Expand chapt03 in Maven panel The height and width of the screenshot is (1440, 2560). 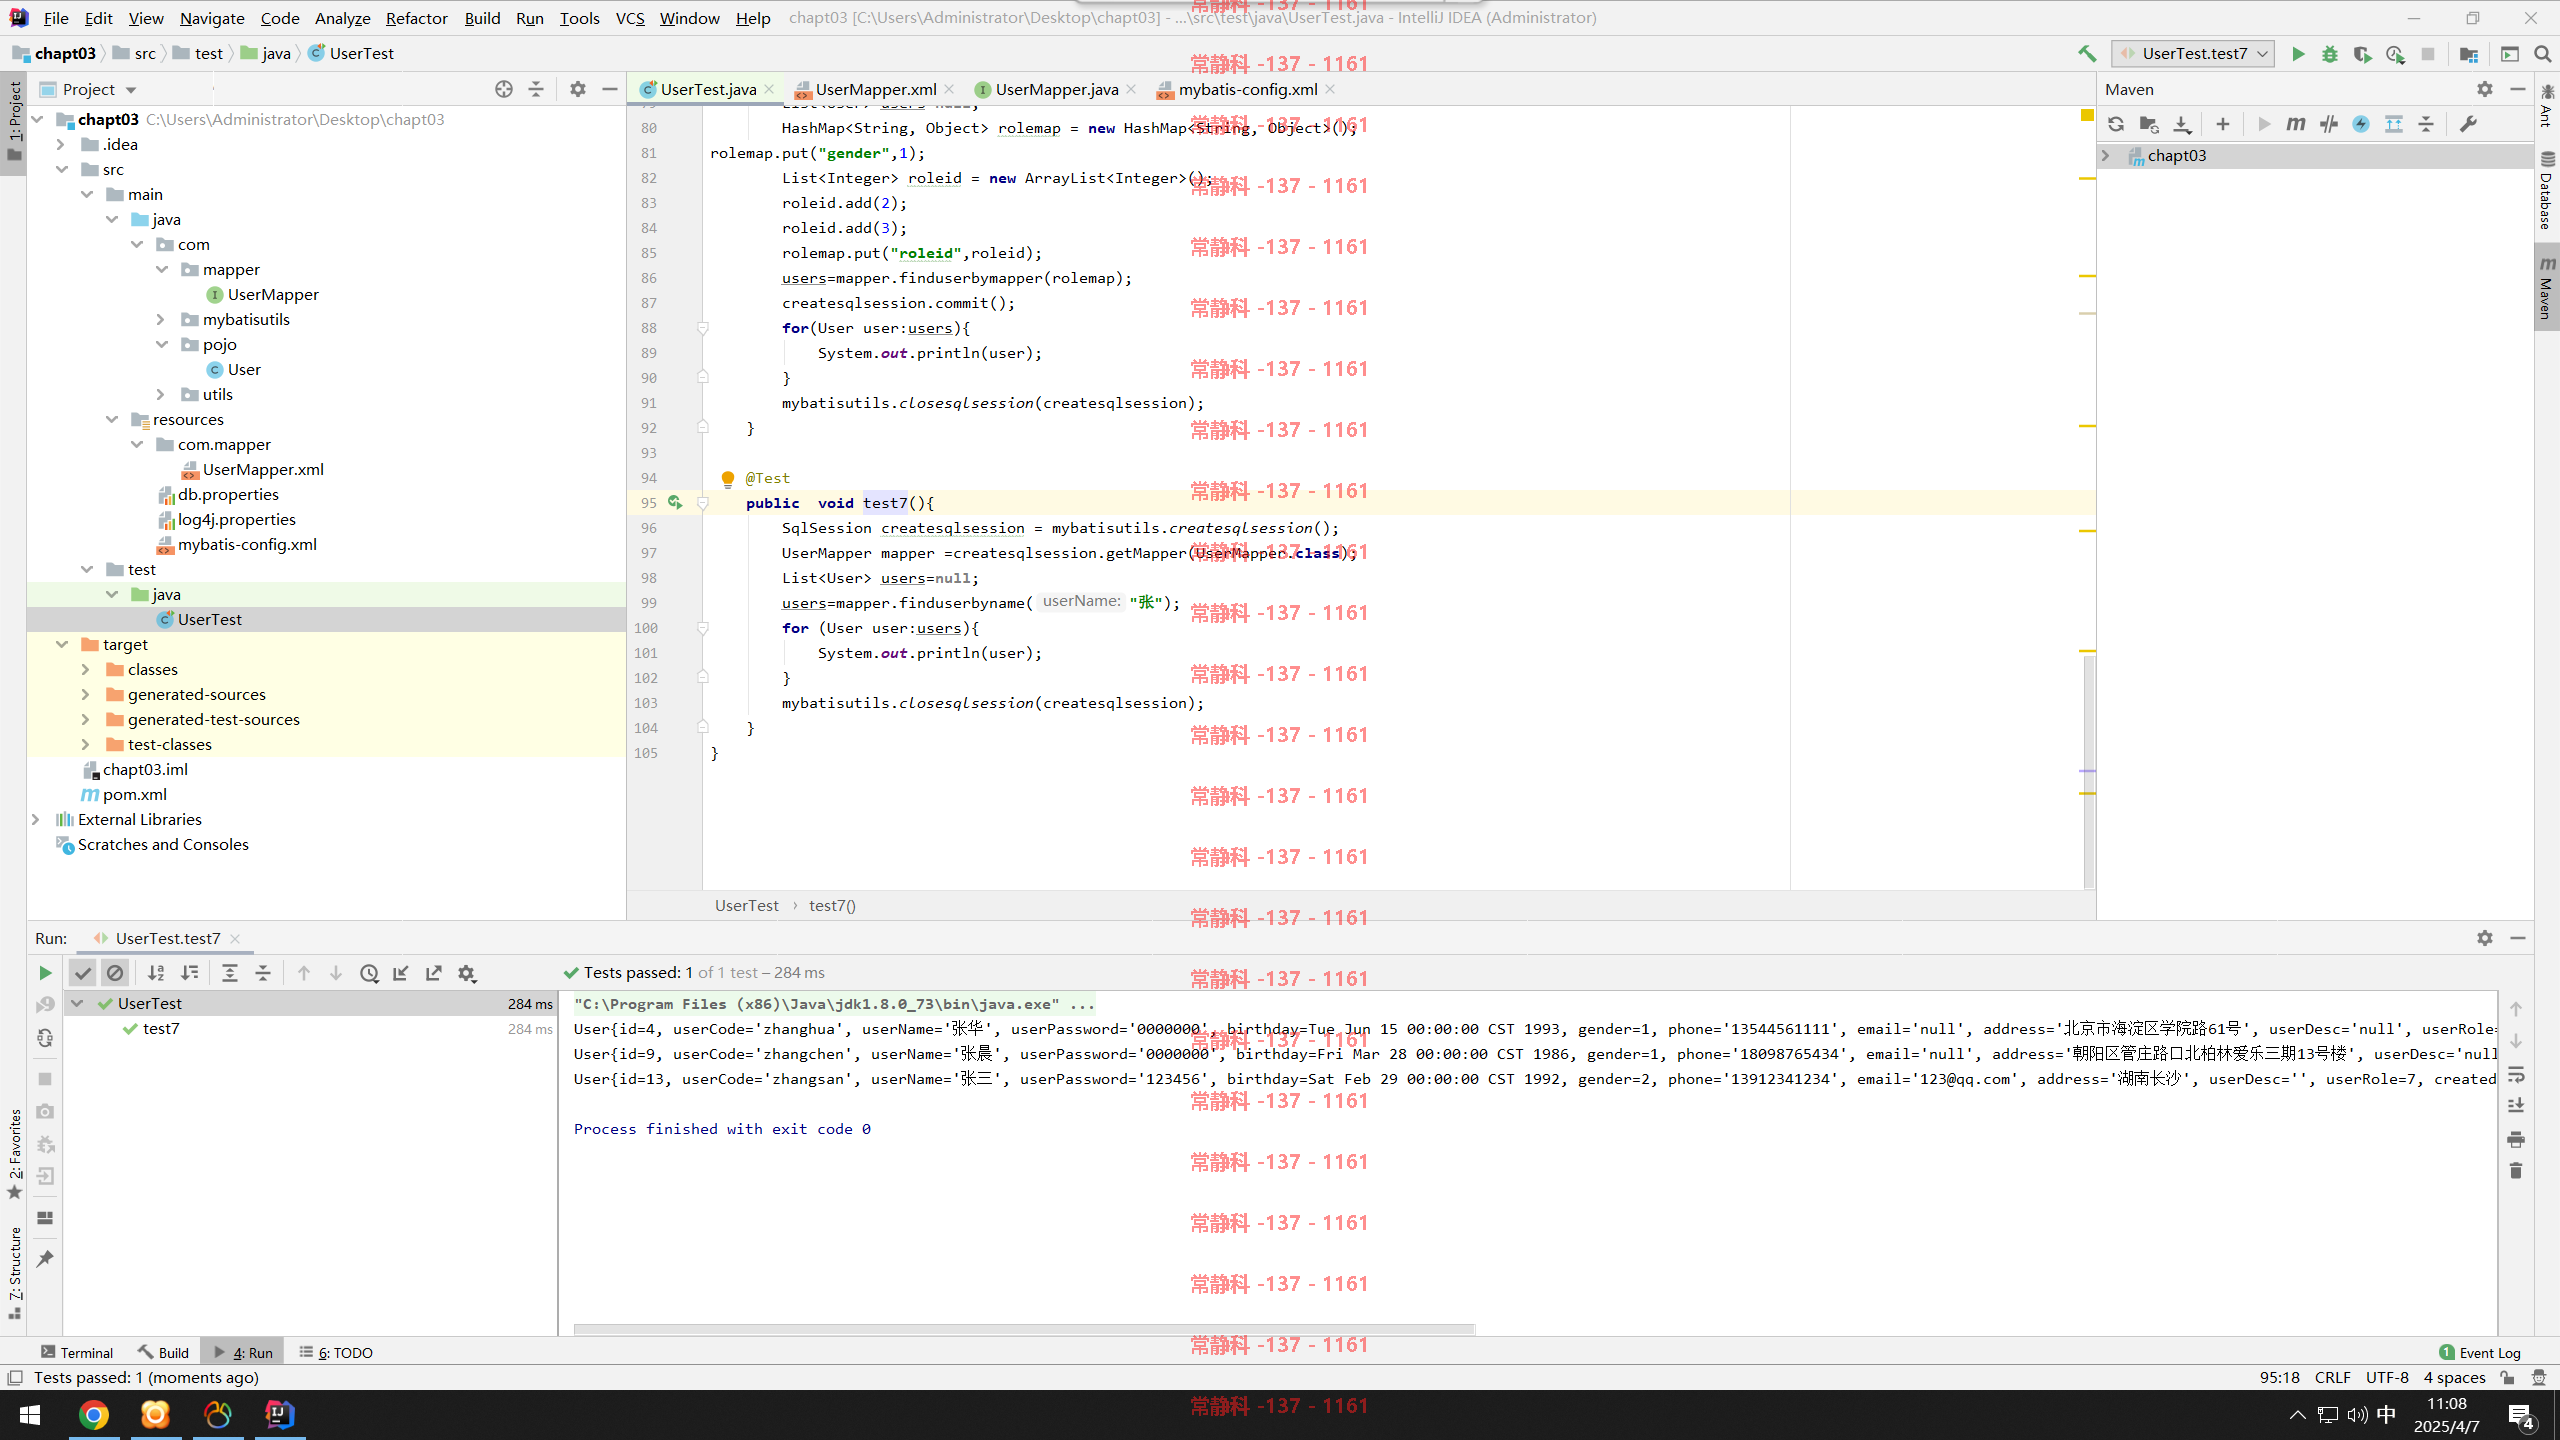tap(2106, 155)
